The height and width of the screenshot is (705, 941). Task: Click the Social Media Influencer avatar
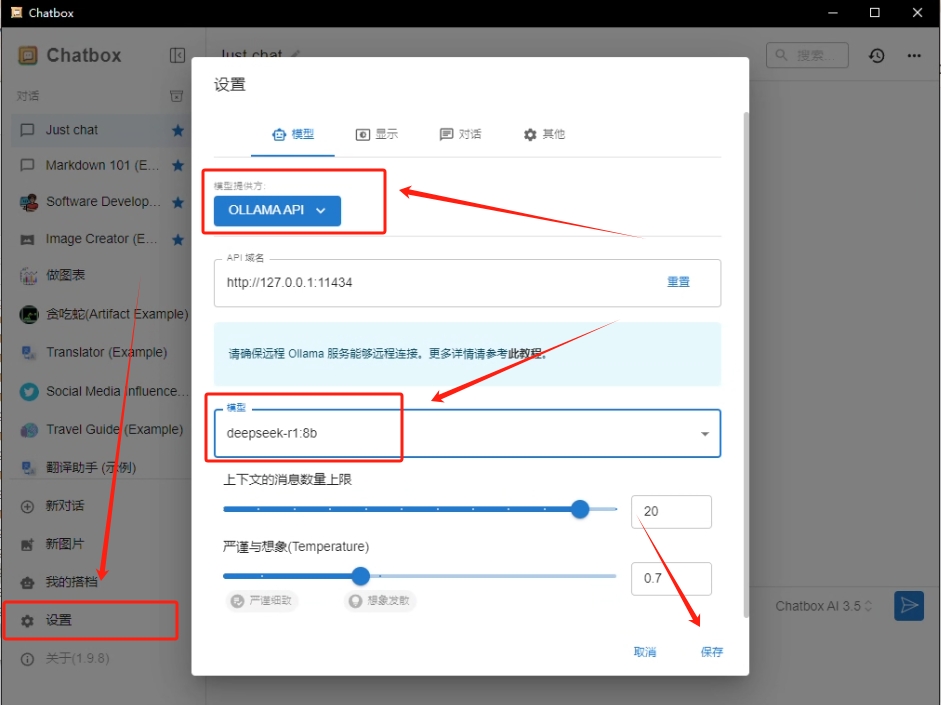28,391
